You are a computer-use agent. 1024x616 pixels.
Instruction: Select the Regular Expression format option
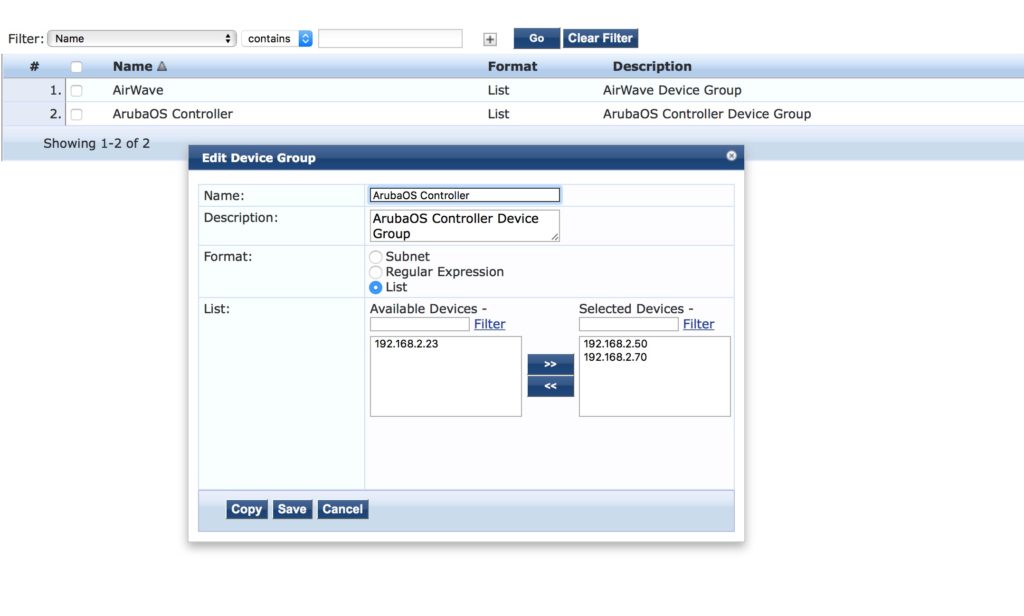pyautogui.click(x=376, y=272)
